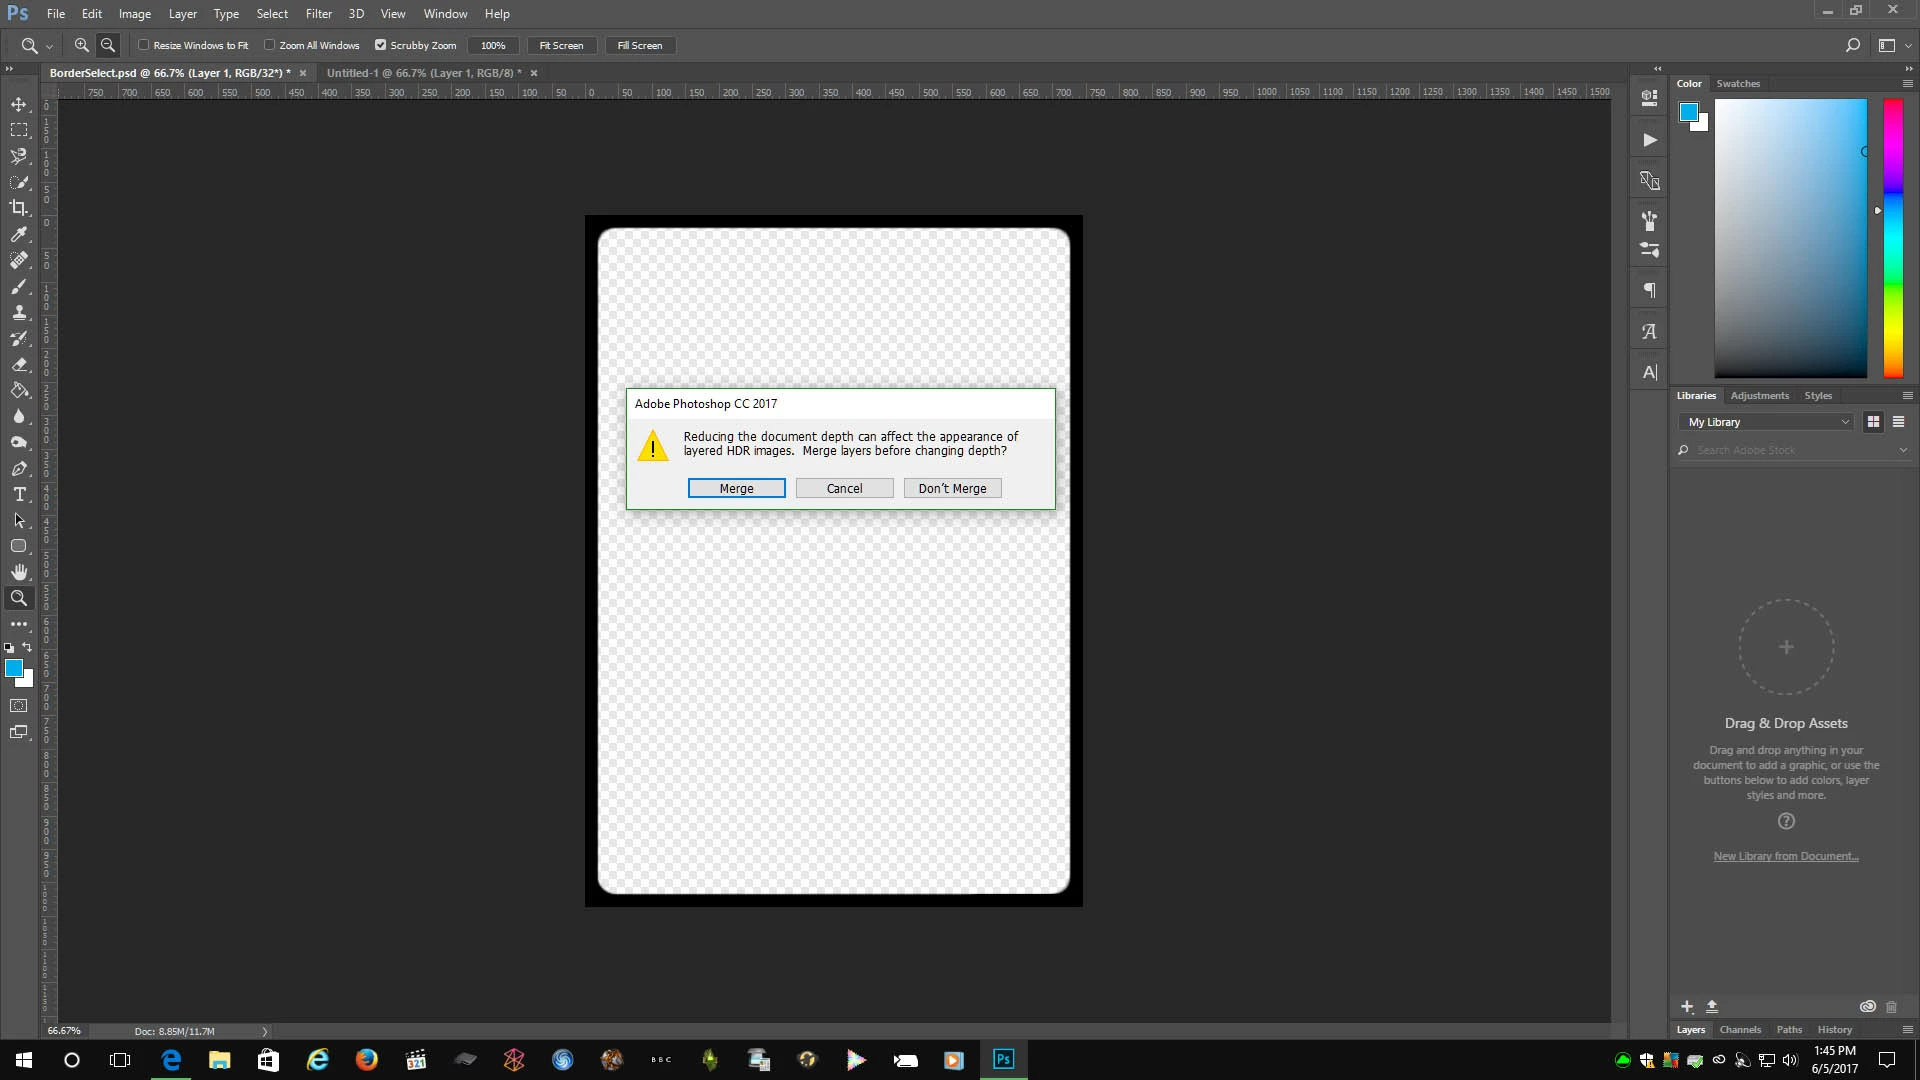Select the Crop tool
This screenshot has width=1920, height=1080.
pyautogui.click(x=19, y=208)
